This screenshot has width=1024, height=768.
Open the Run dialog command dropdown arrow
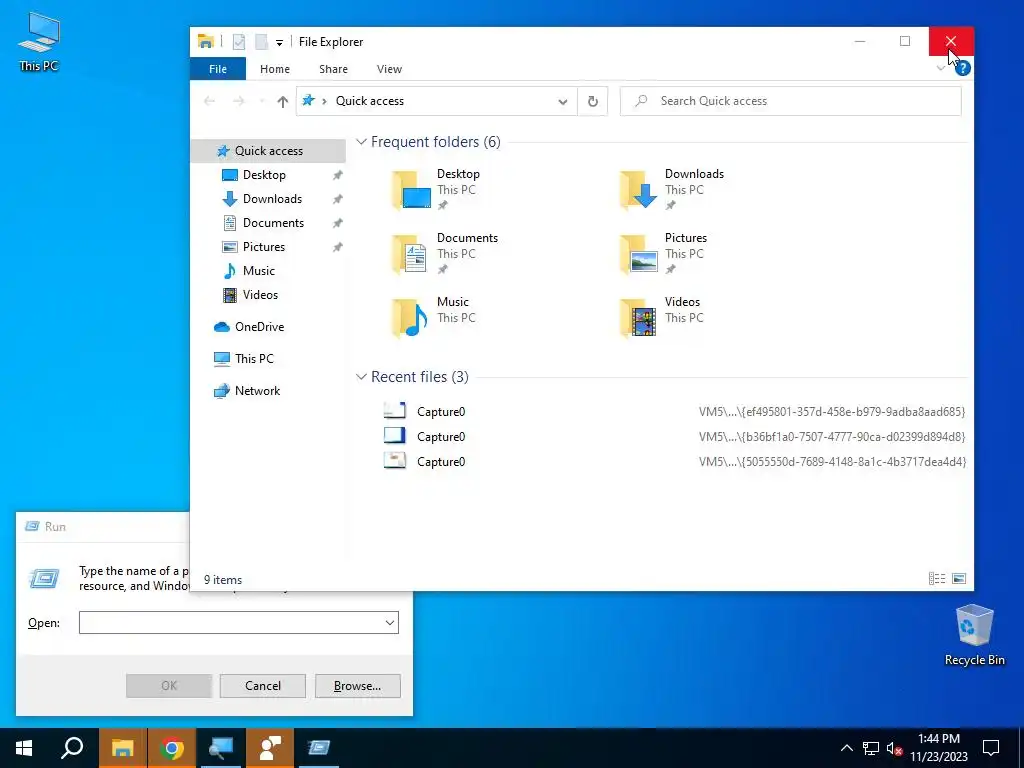click(390, 622)
